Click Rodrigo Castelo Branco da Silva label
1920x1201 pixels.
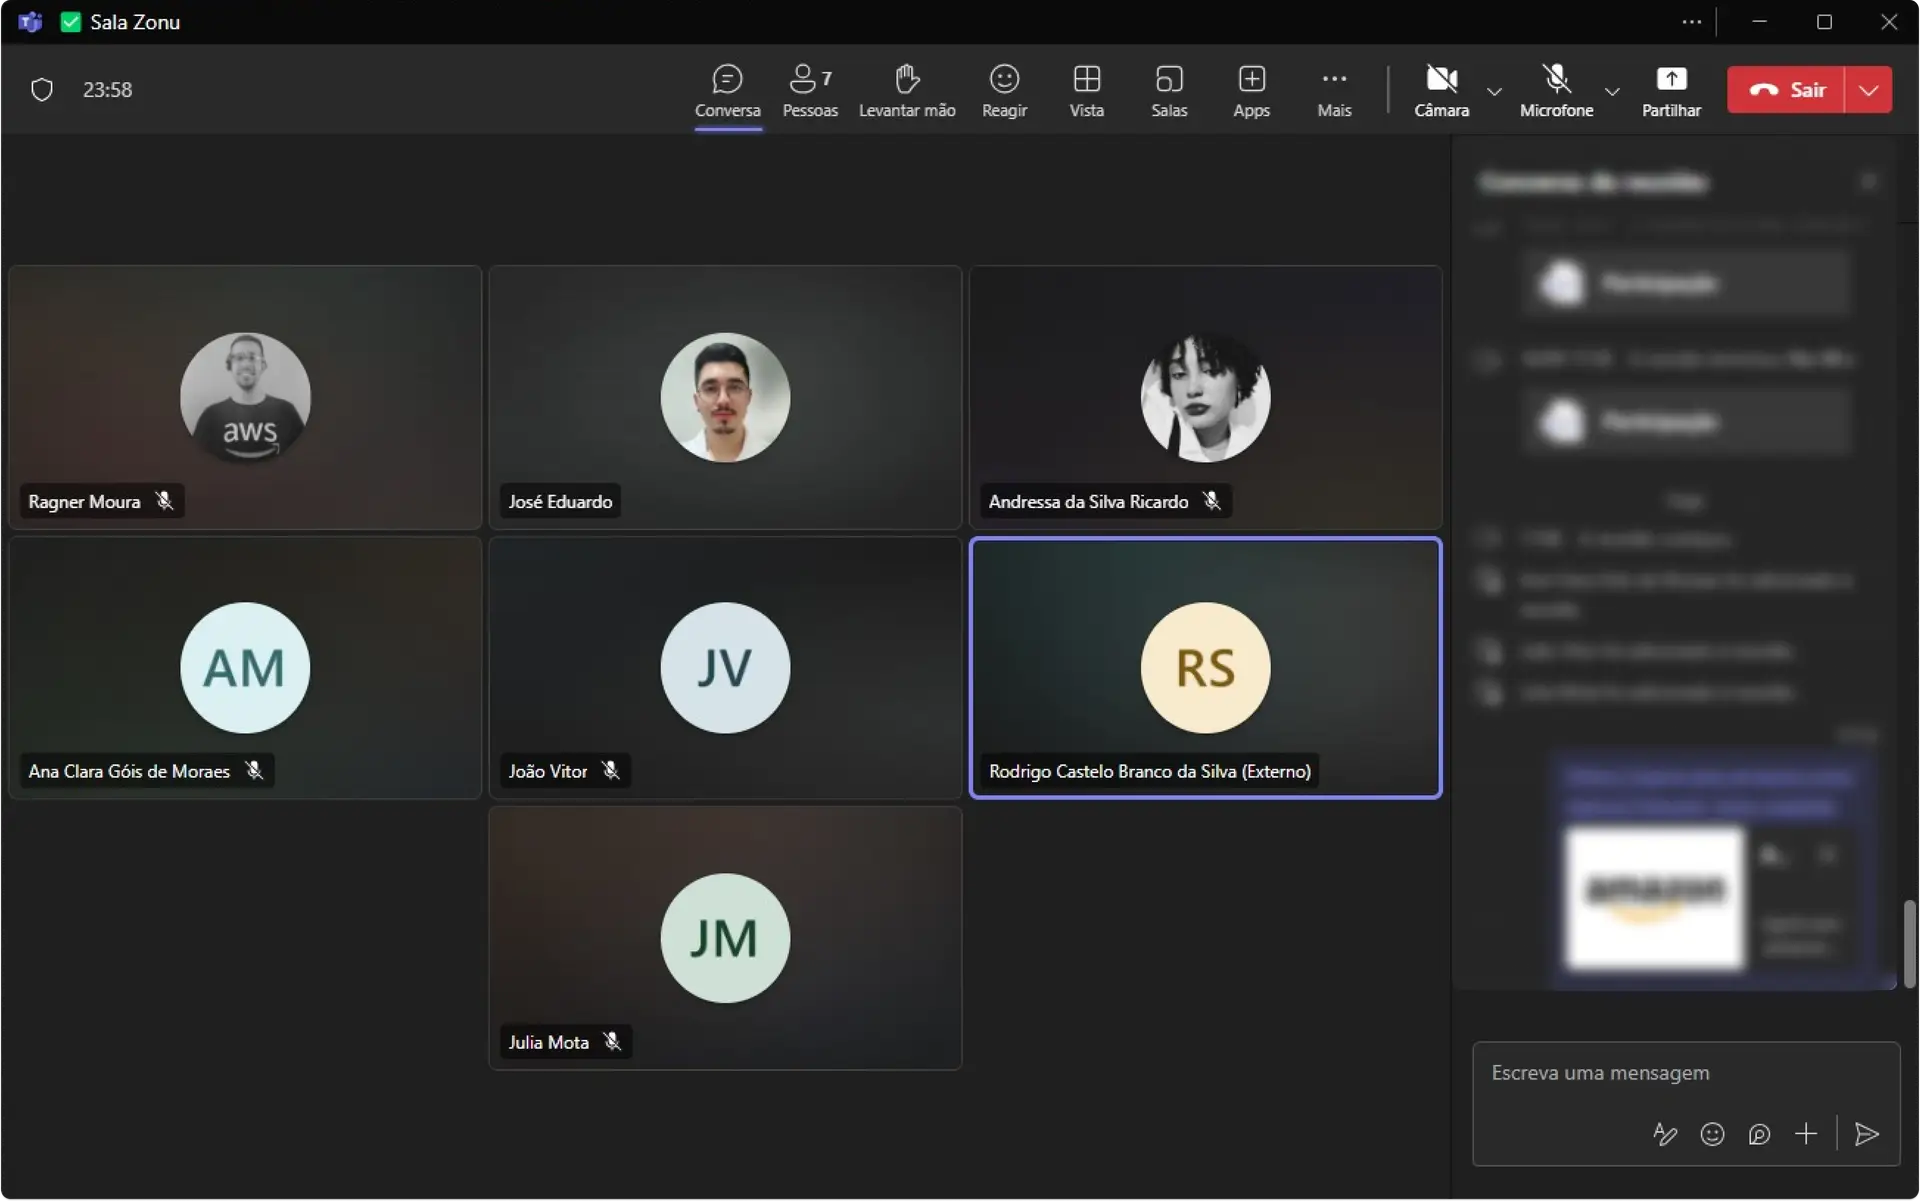(1149, 772)
